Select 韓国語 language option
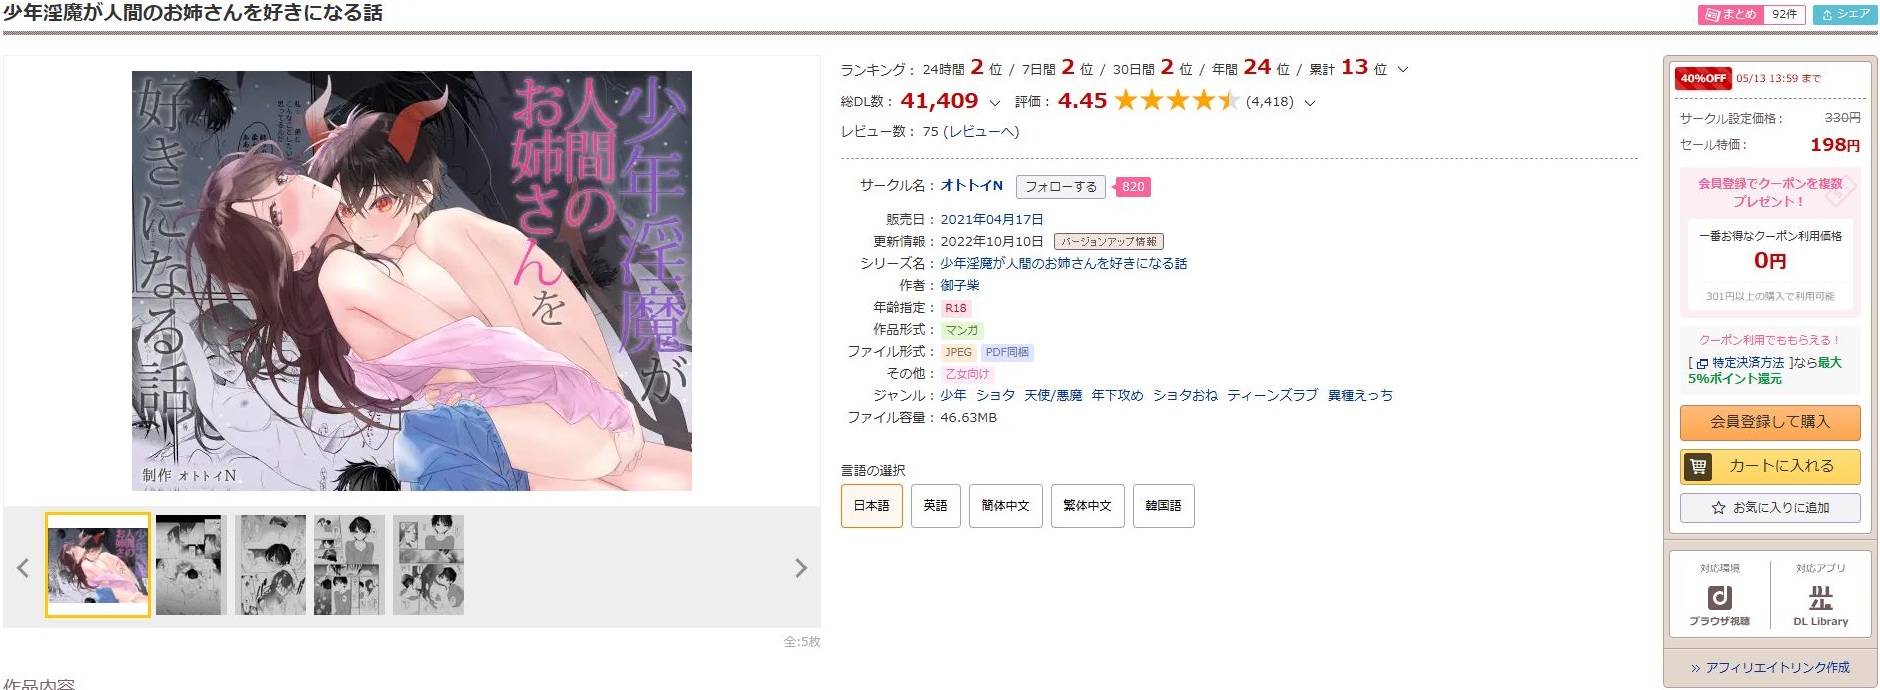Viewport: 1880px width, 690px height. pos(1163,506)
